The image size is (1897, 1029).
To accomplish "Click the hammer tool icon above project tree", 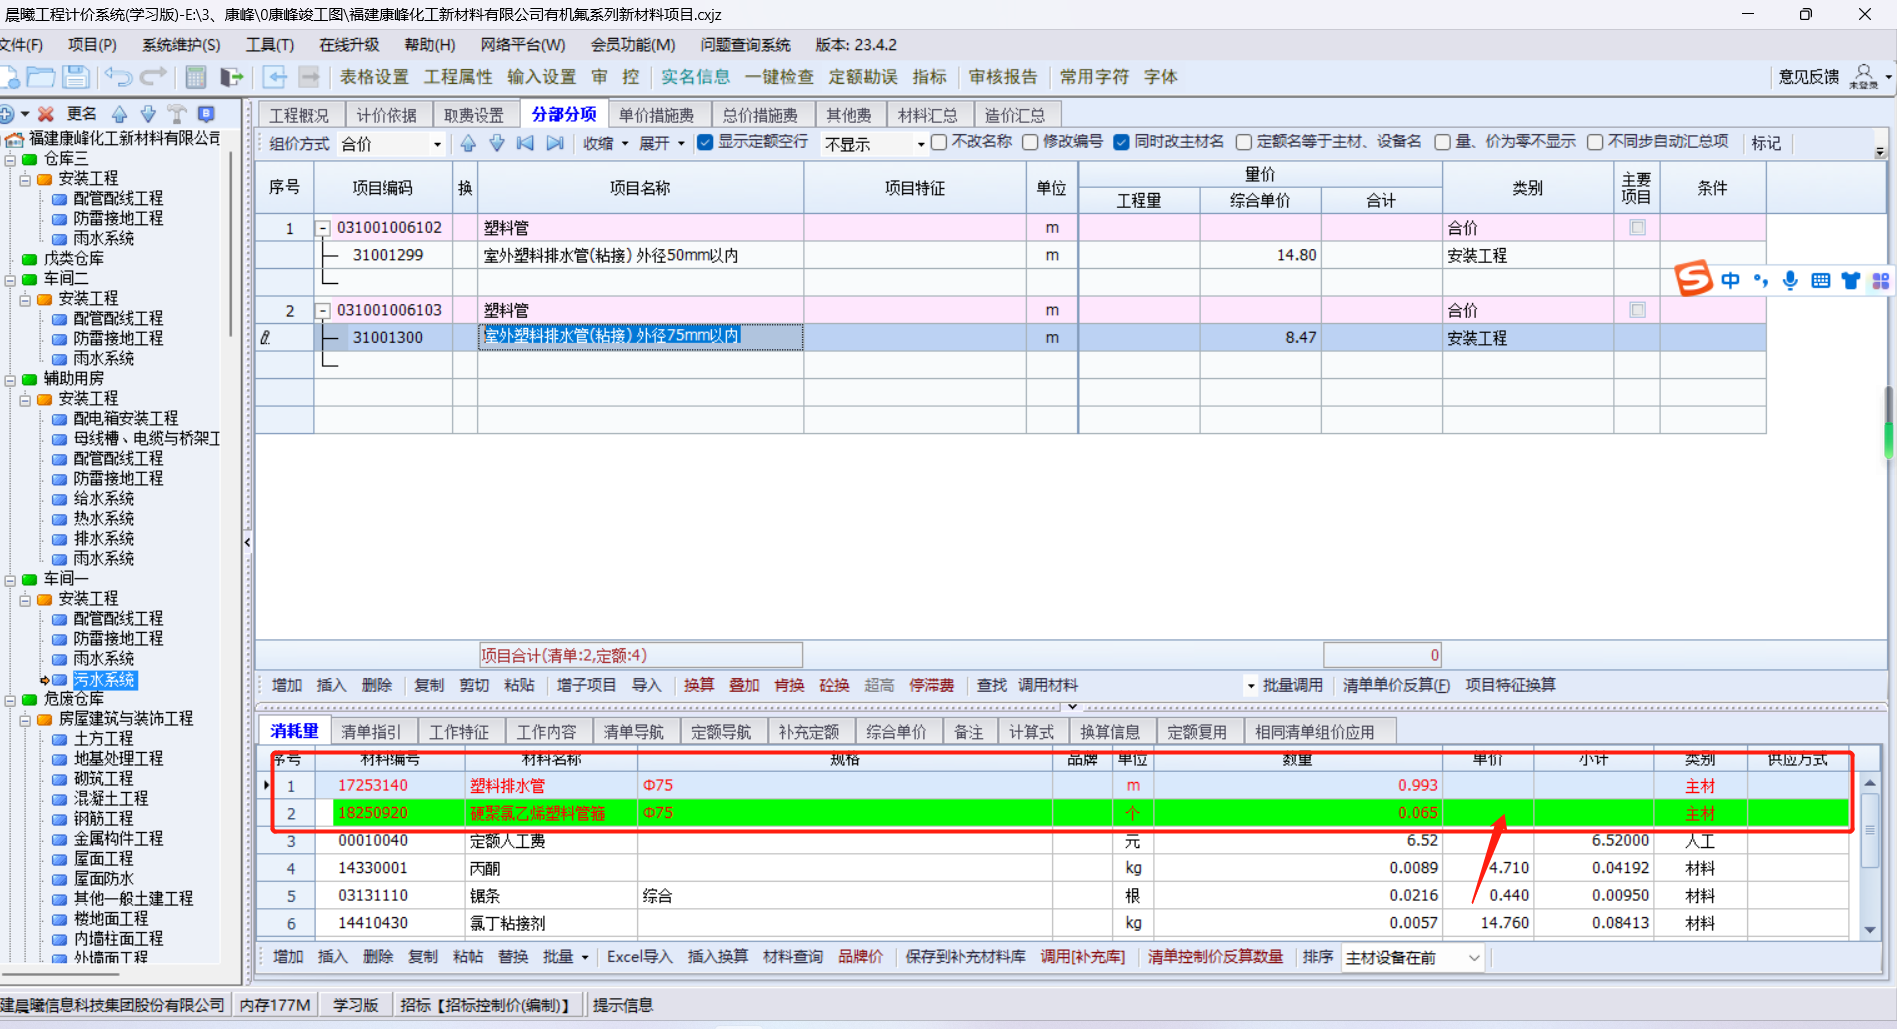I will pos(177,114).
